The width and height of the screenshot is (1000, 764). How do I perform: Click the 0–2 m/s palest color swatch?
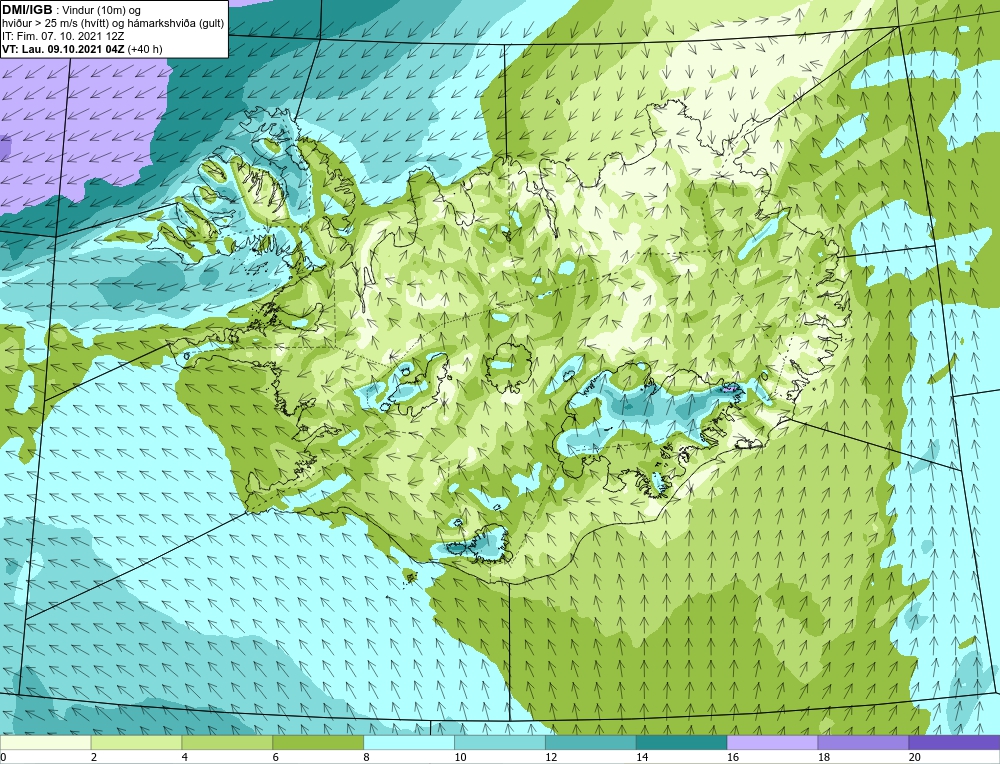(46, 742)
